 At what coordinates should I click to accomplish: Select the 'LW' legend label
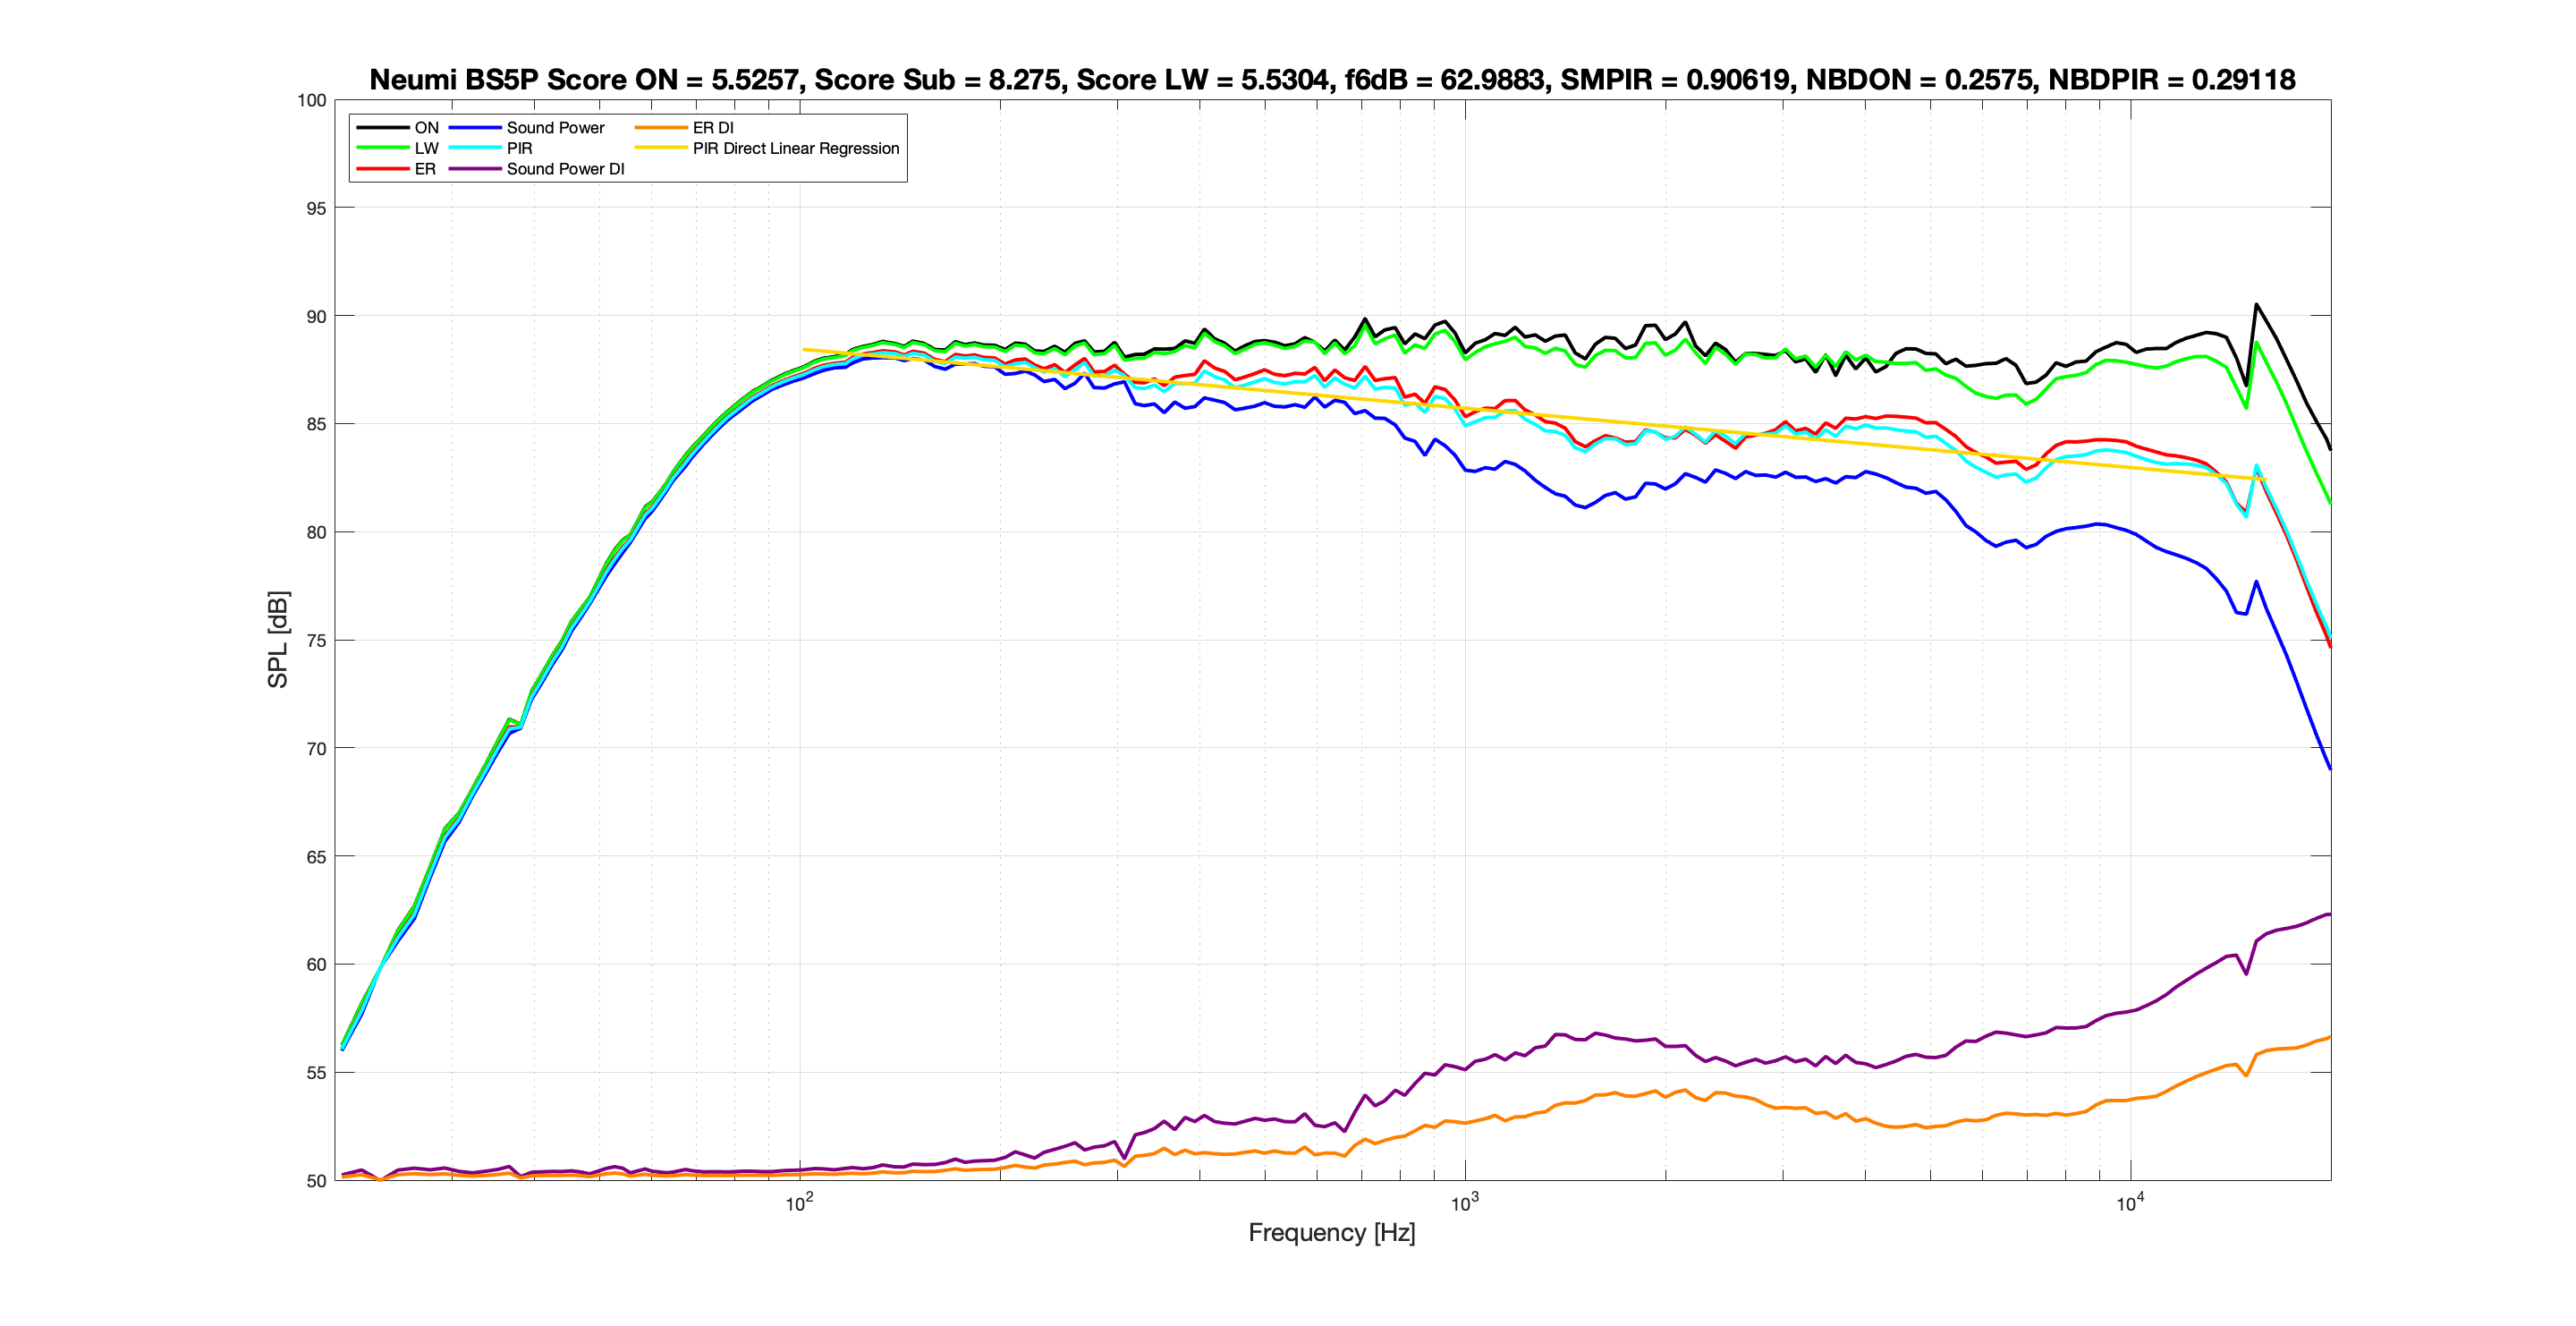[427, 148]
